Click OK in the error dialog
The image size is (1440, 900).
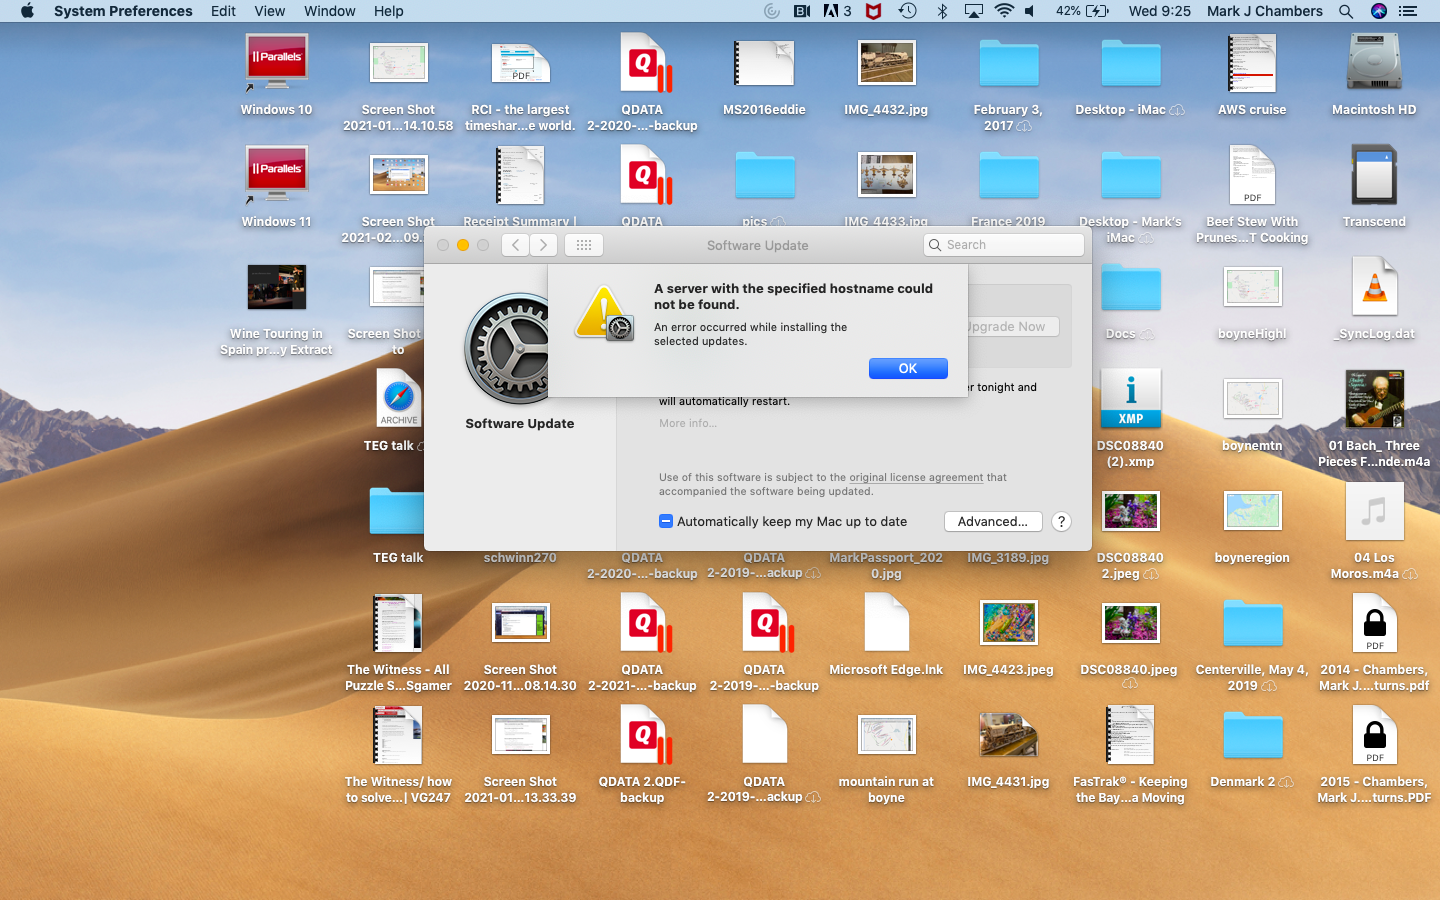pyautogui.click(x=907, y=369)
